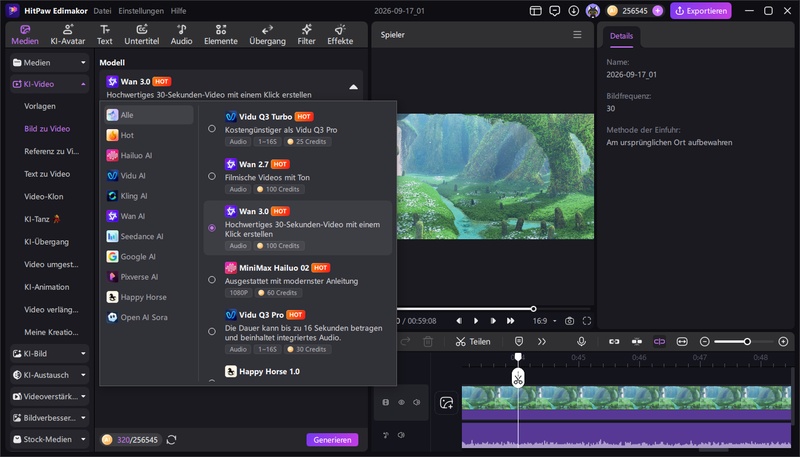The width and height of the screenshot is (800, 457).
Task: Click the scissors cut handle on playhead
Action: point(518,378)
